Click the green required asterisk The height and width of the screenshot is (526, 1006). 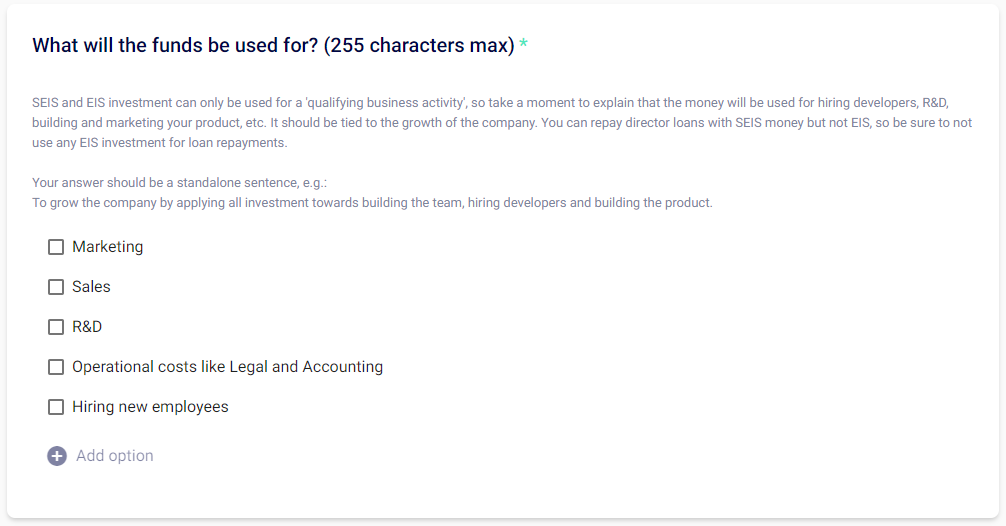[x=524, y=46]
